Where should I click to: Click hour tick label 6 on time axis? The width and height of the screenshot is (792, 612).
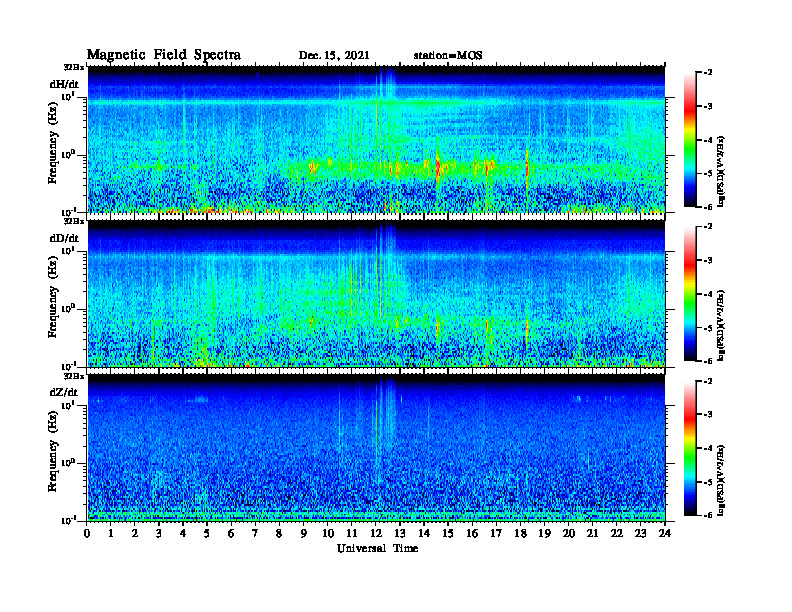231,534
